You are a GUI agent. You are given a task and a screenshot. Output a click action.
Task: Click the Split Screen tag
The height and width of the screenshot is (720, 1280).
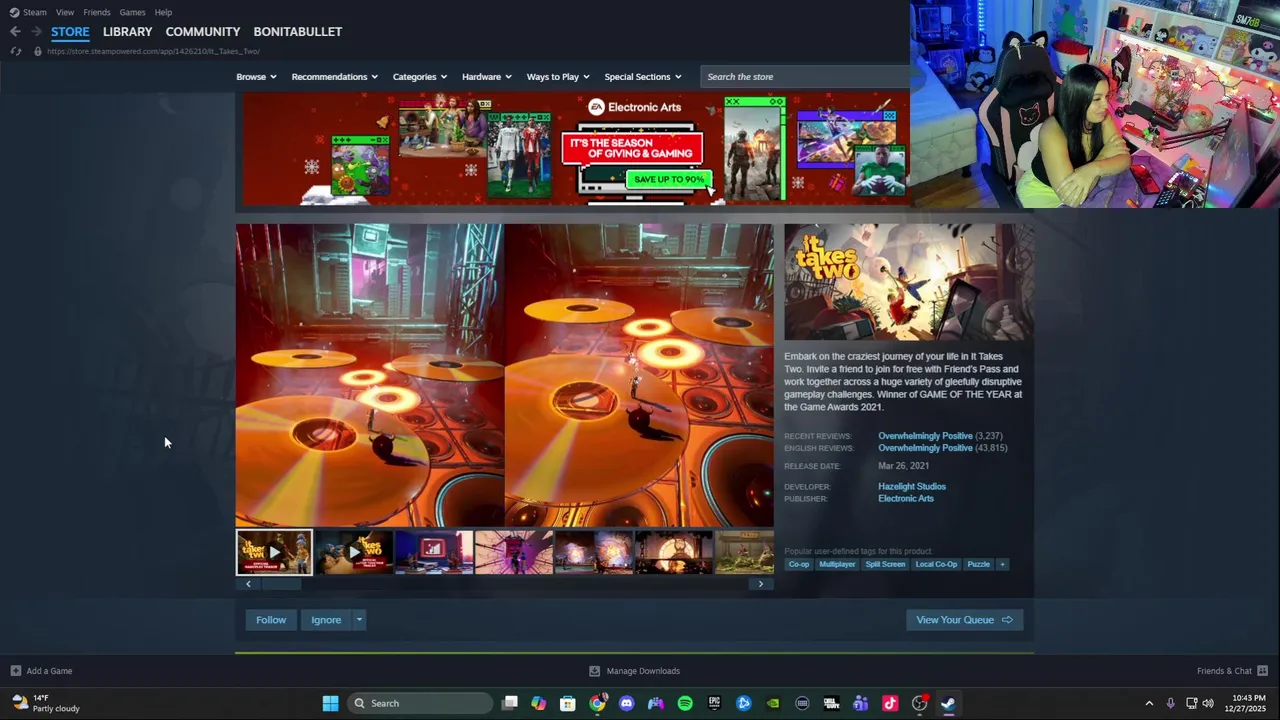click(885, 564)
